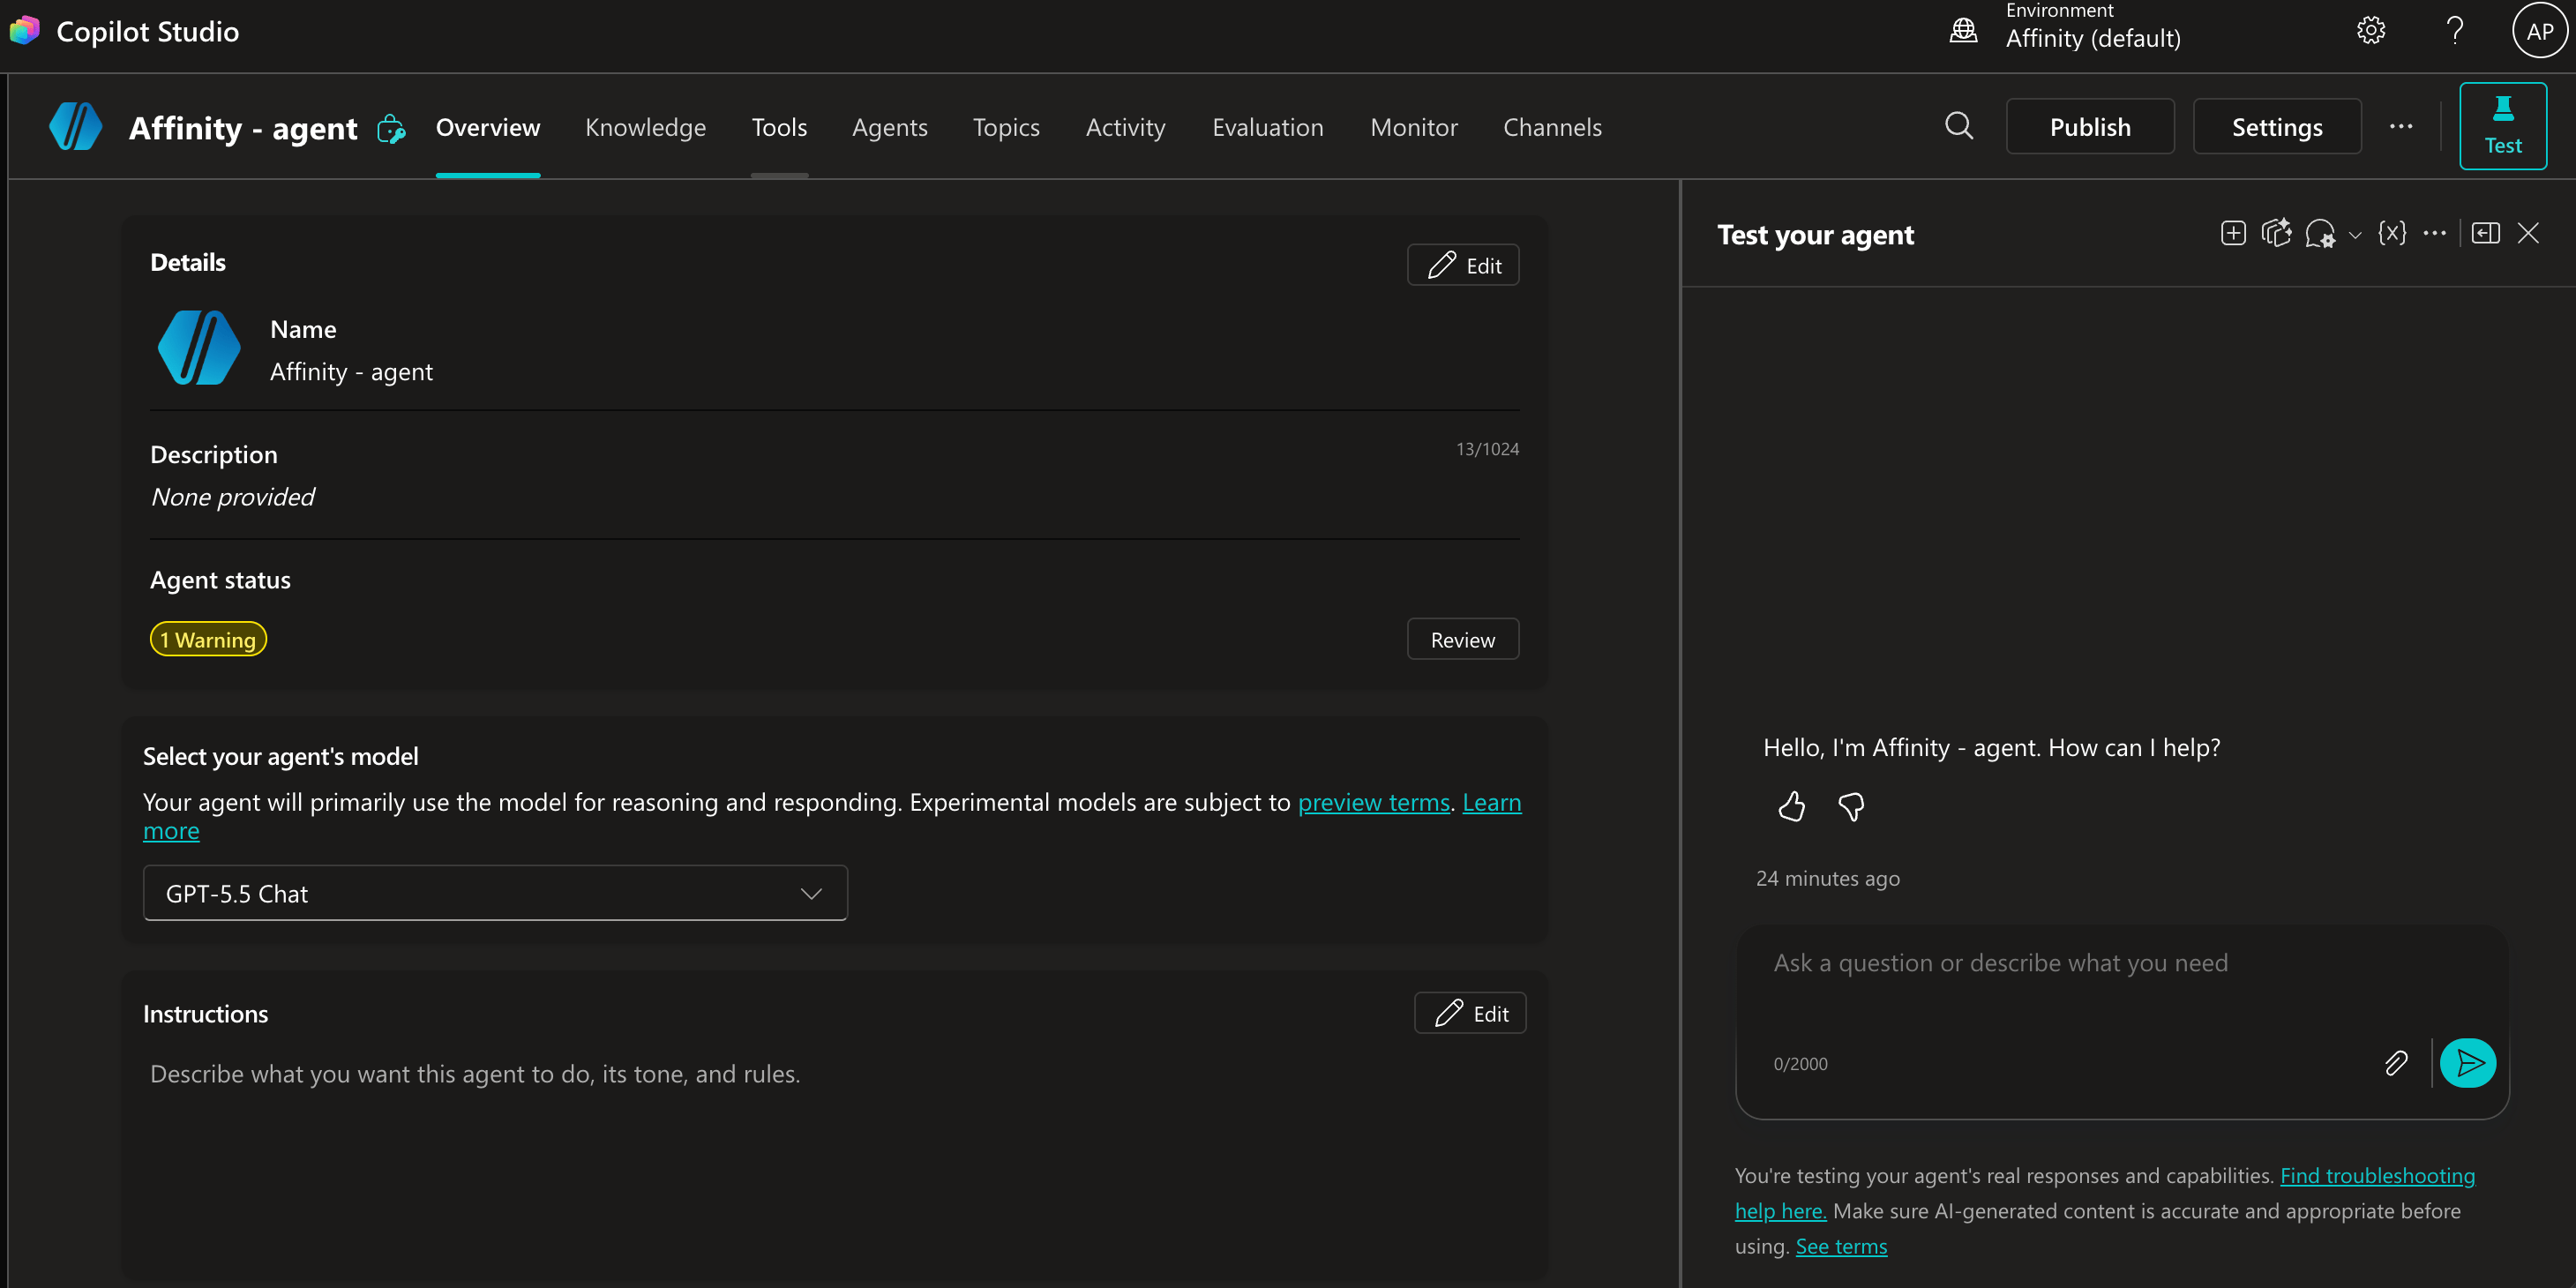Open agent Settings button
This screenshot has width=2576, height=1288.
(x=2277, y=127)
